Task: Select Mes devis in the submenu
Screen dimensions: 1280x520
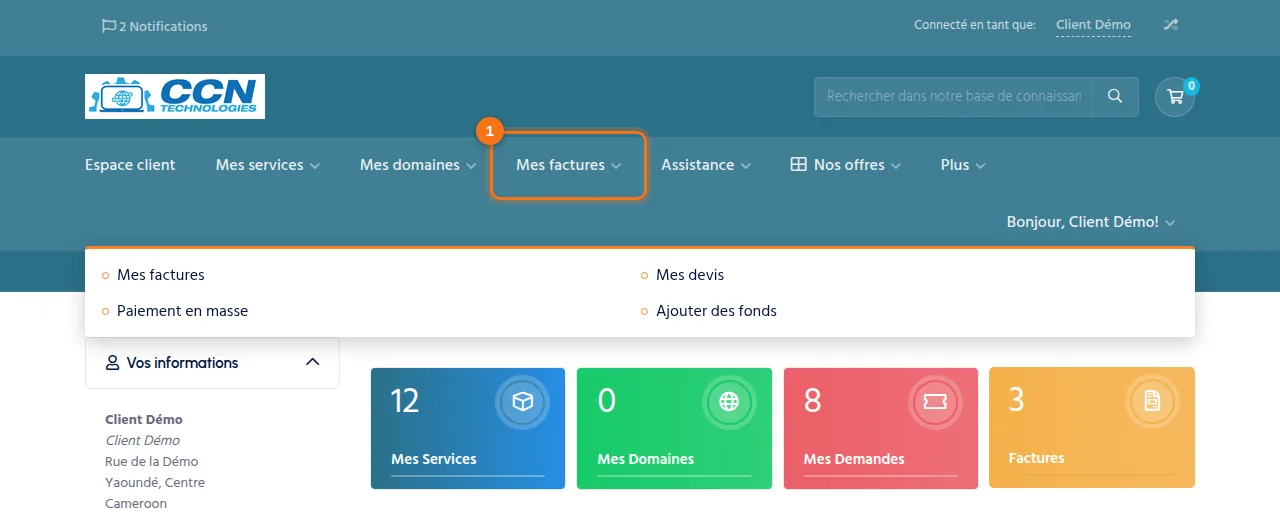Action: tap(690, 274)
